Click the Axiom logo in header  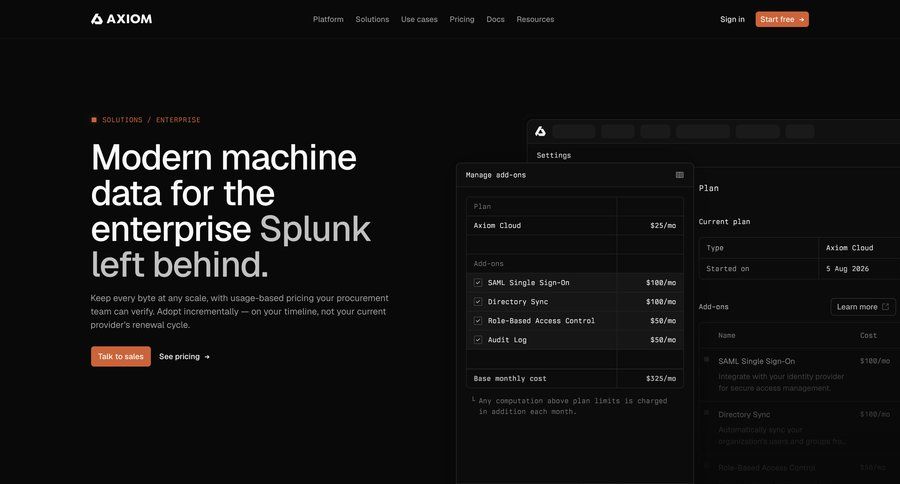coord(121,19)
